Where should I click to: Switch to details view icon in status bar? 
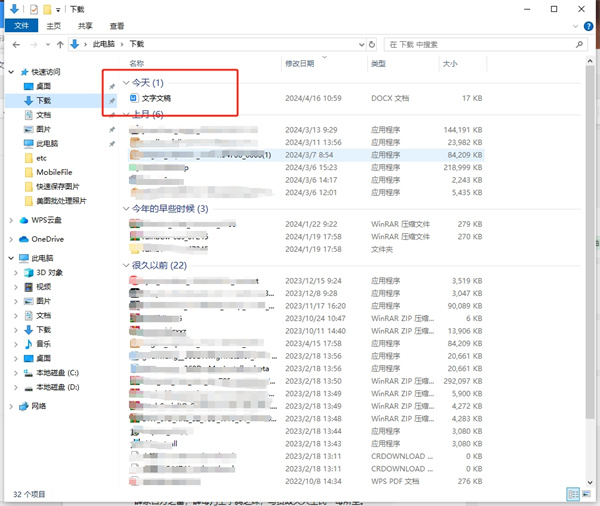point(572,494)
